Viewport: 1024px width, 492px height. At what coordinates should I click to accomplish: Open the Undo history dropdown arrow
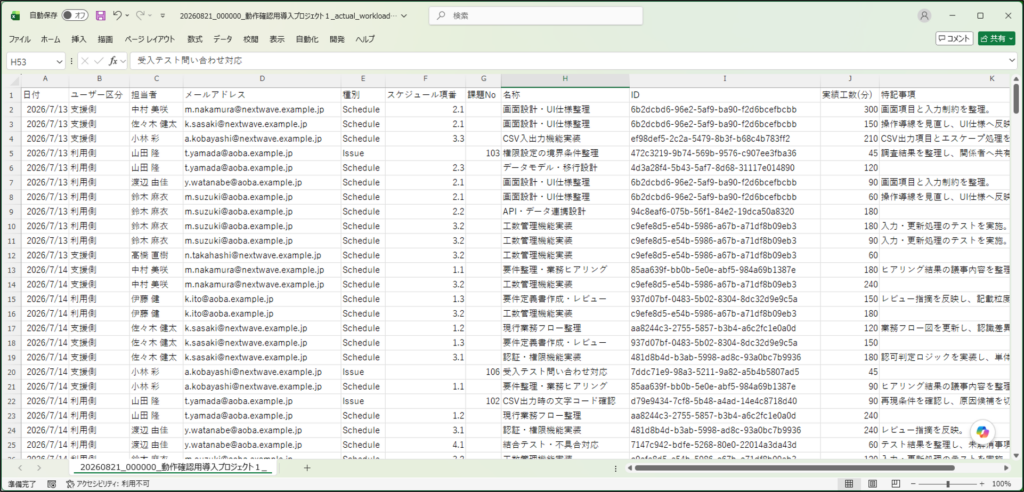click(x=127, y=15)
